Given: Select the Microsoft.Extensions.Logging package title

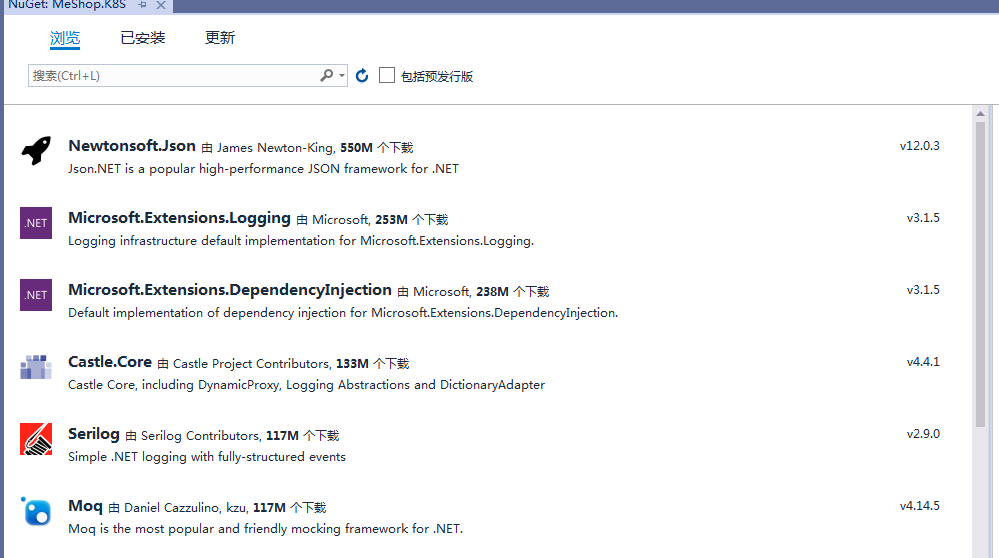Looking at the screenshot, I should [x=180, y=218].
